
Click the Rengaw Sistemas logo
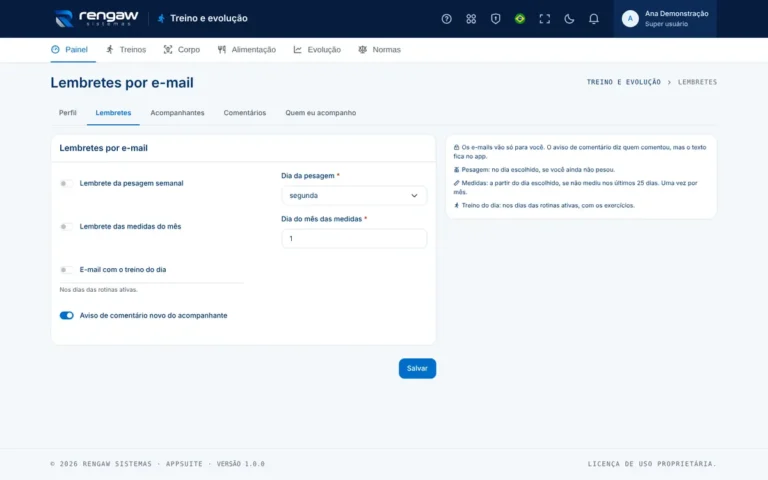point(96,19)
